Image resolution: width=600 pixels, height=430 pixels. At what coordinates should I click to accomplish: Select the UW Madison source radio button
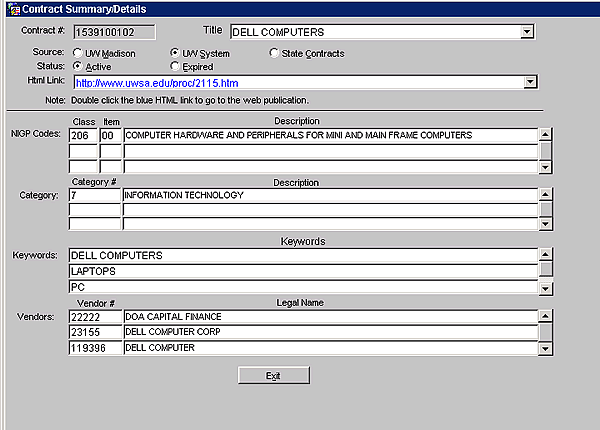77,52
